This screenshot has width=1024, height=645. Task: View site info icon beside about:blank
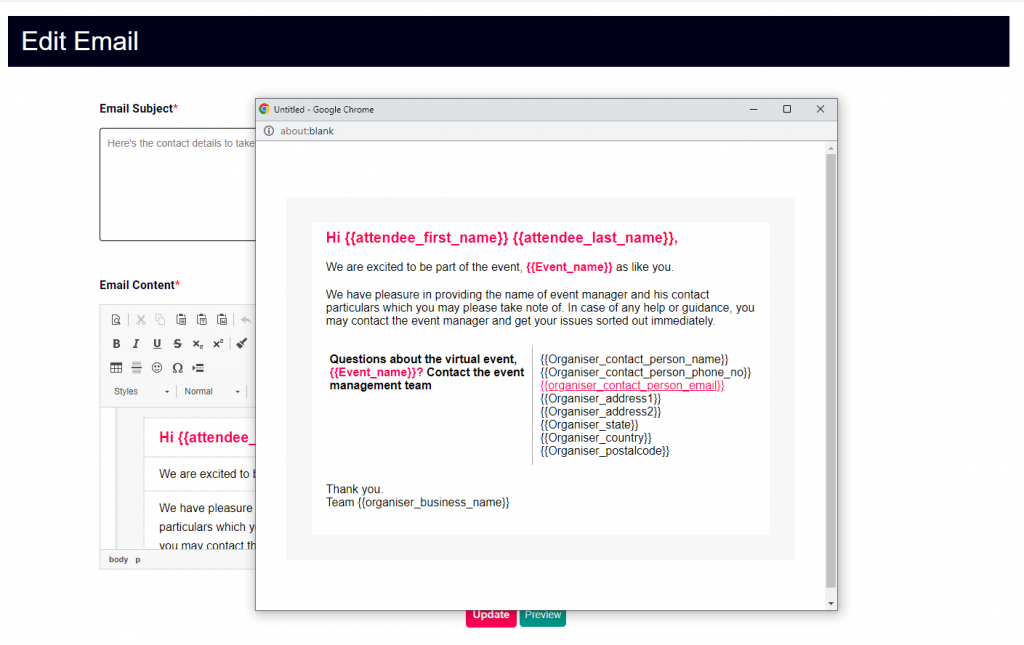pos(268,131)
